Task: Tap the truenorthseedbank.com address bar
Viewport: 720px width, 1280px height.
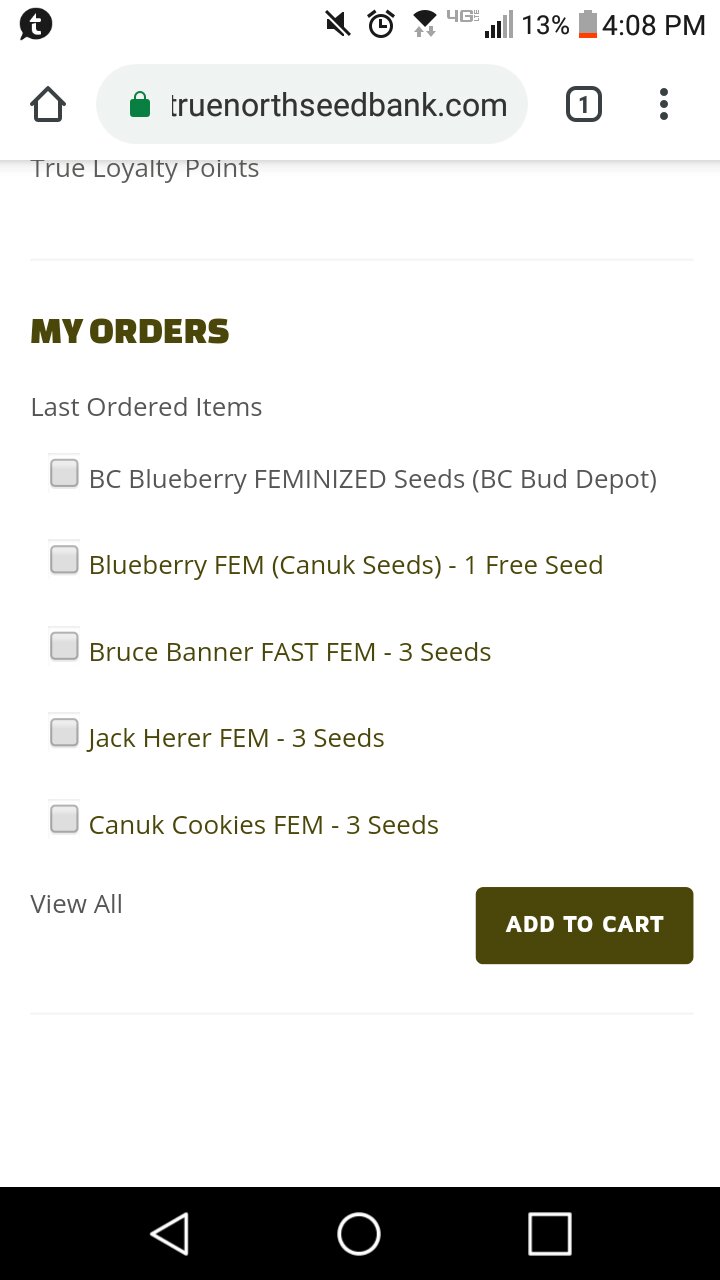Action: pyautogui.click(x=338, y=104)
